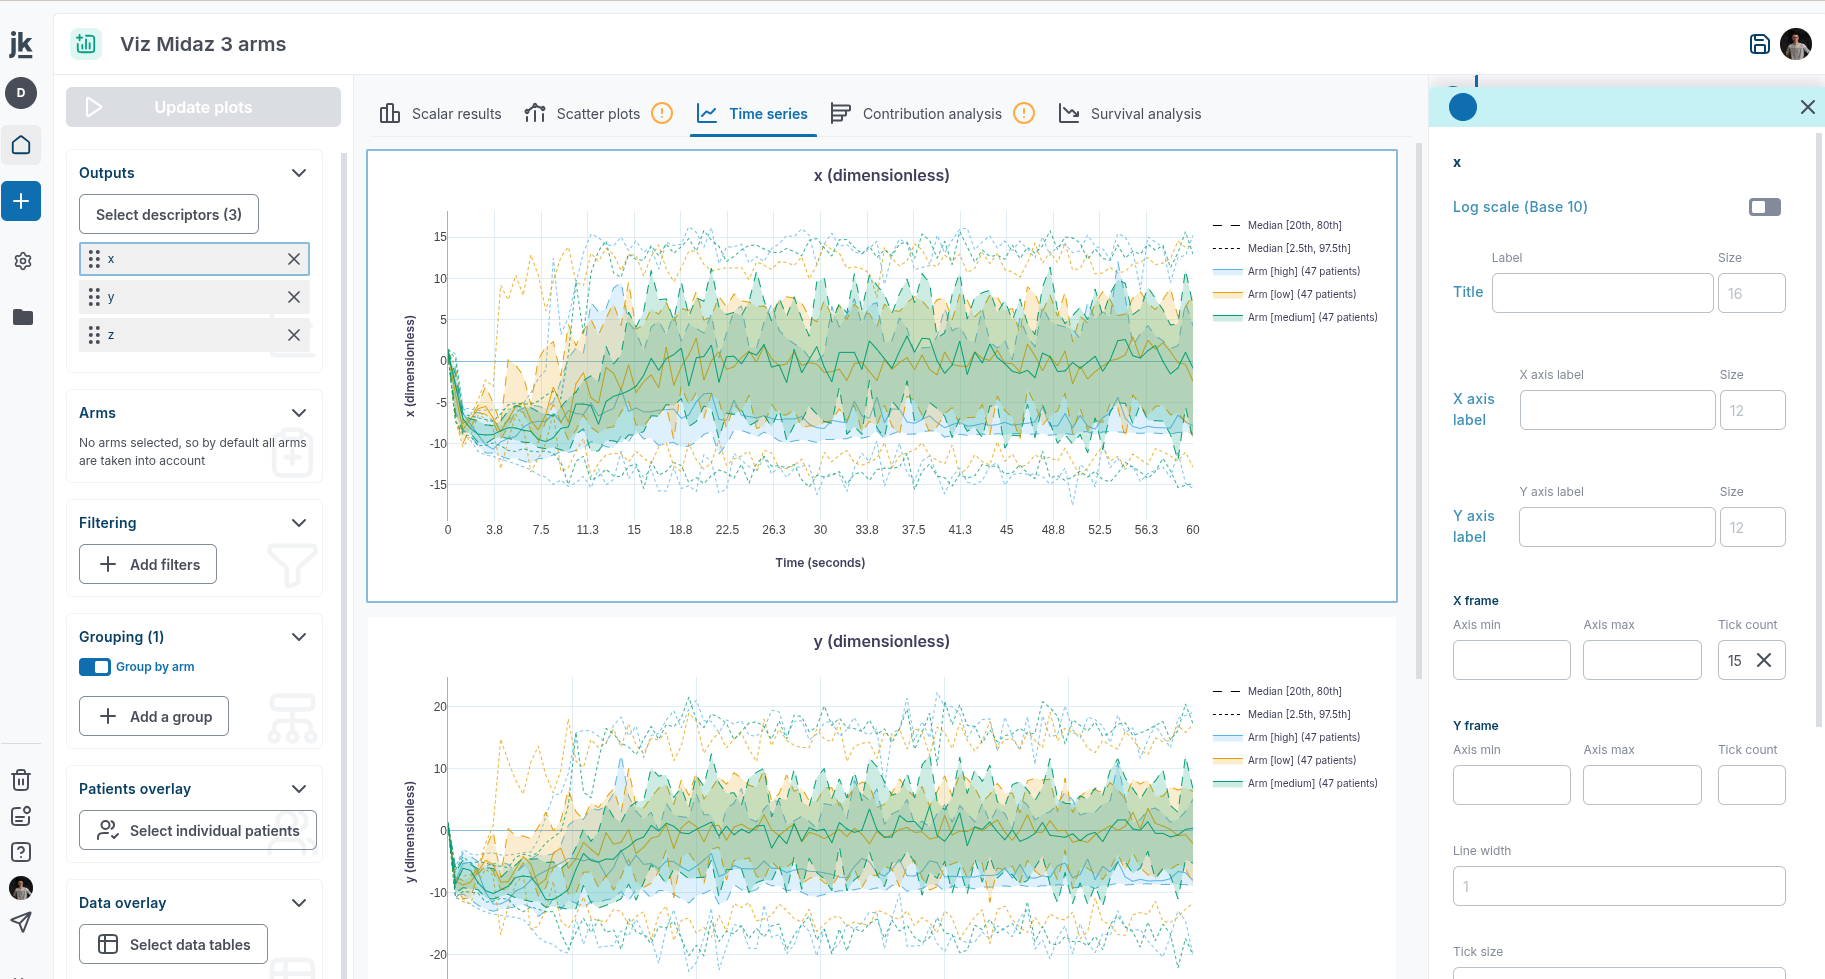Click the send/share arrow icon in sidebar

click(20, 922)
